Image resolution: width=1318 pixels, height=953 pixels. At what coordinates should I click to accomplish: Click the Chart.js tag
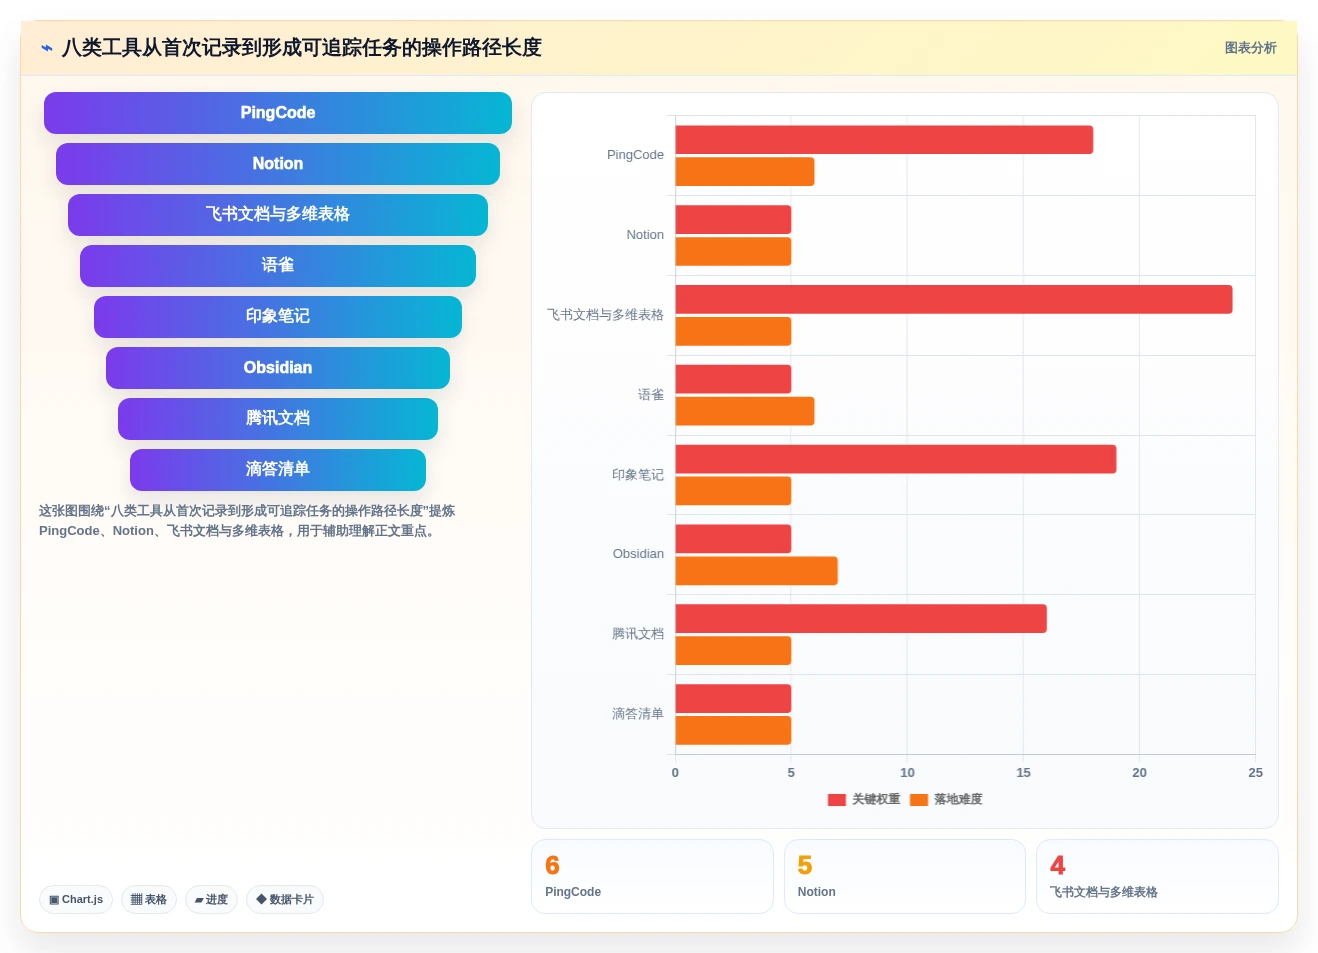(x=76, y=899)
